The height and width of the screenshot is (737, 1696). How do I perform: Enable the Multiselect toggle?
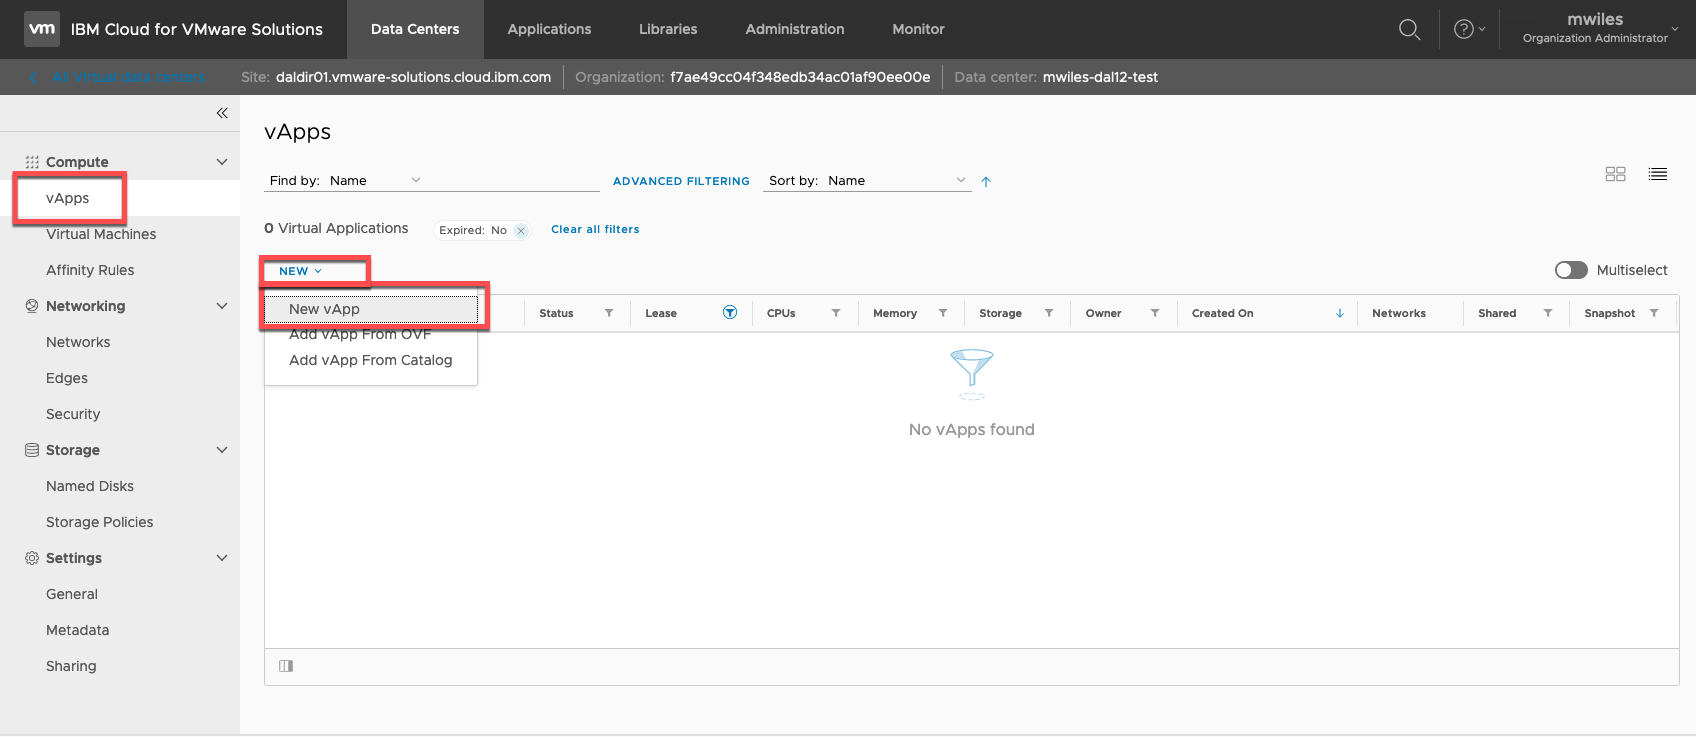[1571, 270]
